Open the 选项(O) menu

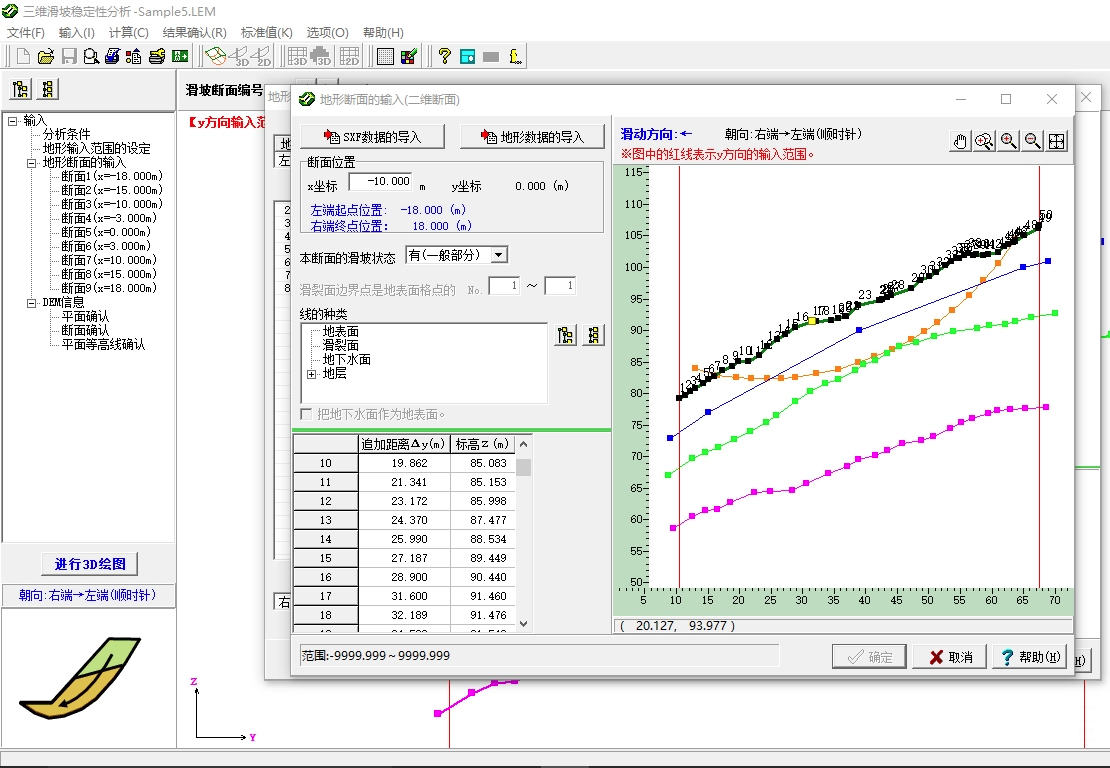tap(327, 33)
